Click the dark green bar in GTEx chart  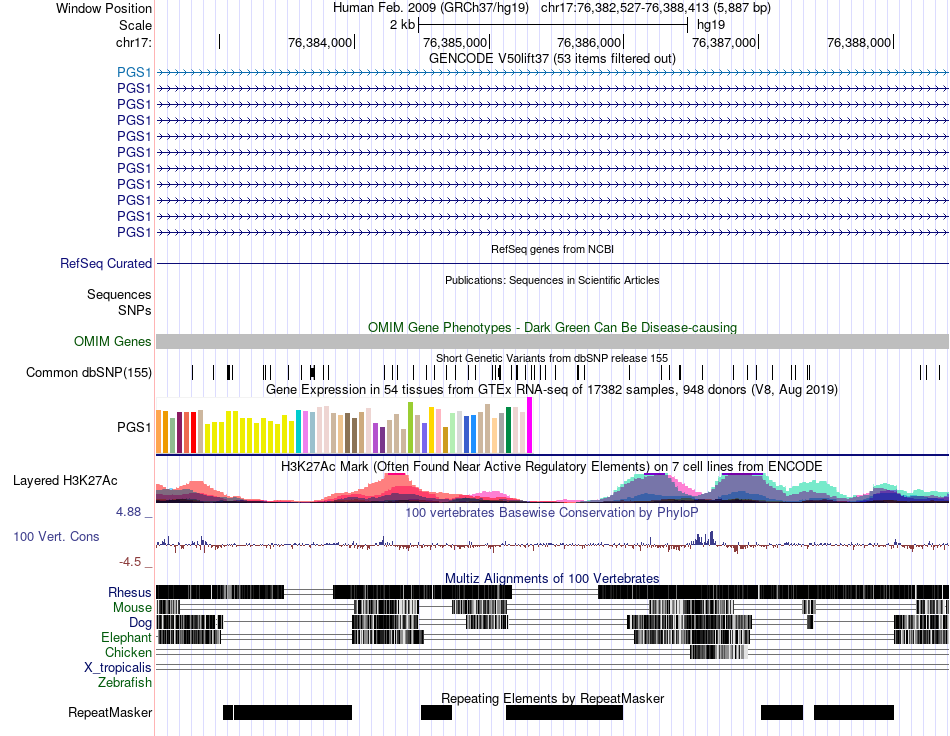pyautogui.click(x=508, y=430)
